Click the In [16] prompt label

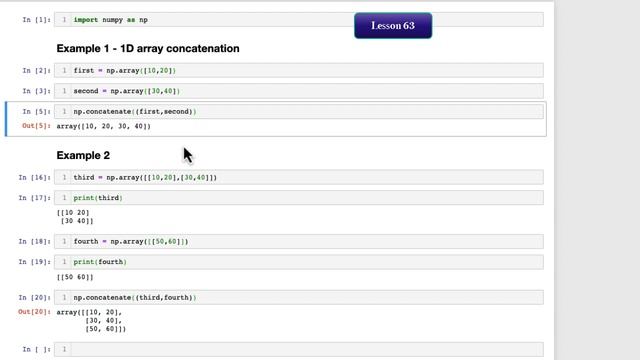tap(35, 178)
